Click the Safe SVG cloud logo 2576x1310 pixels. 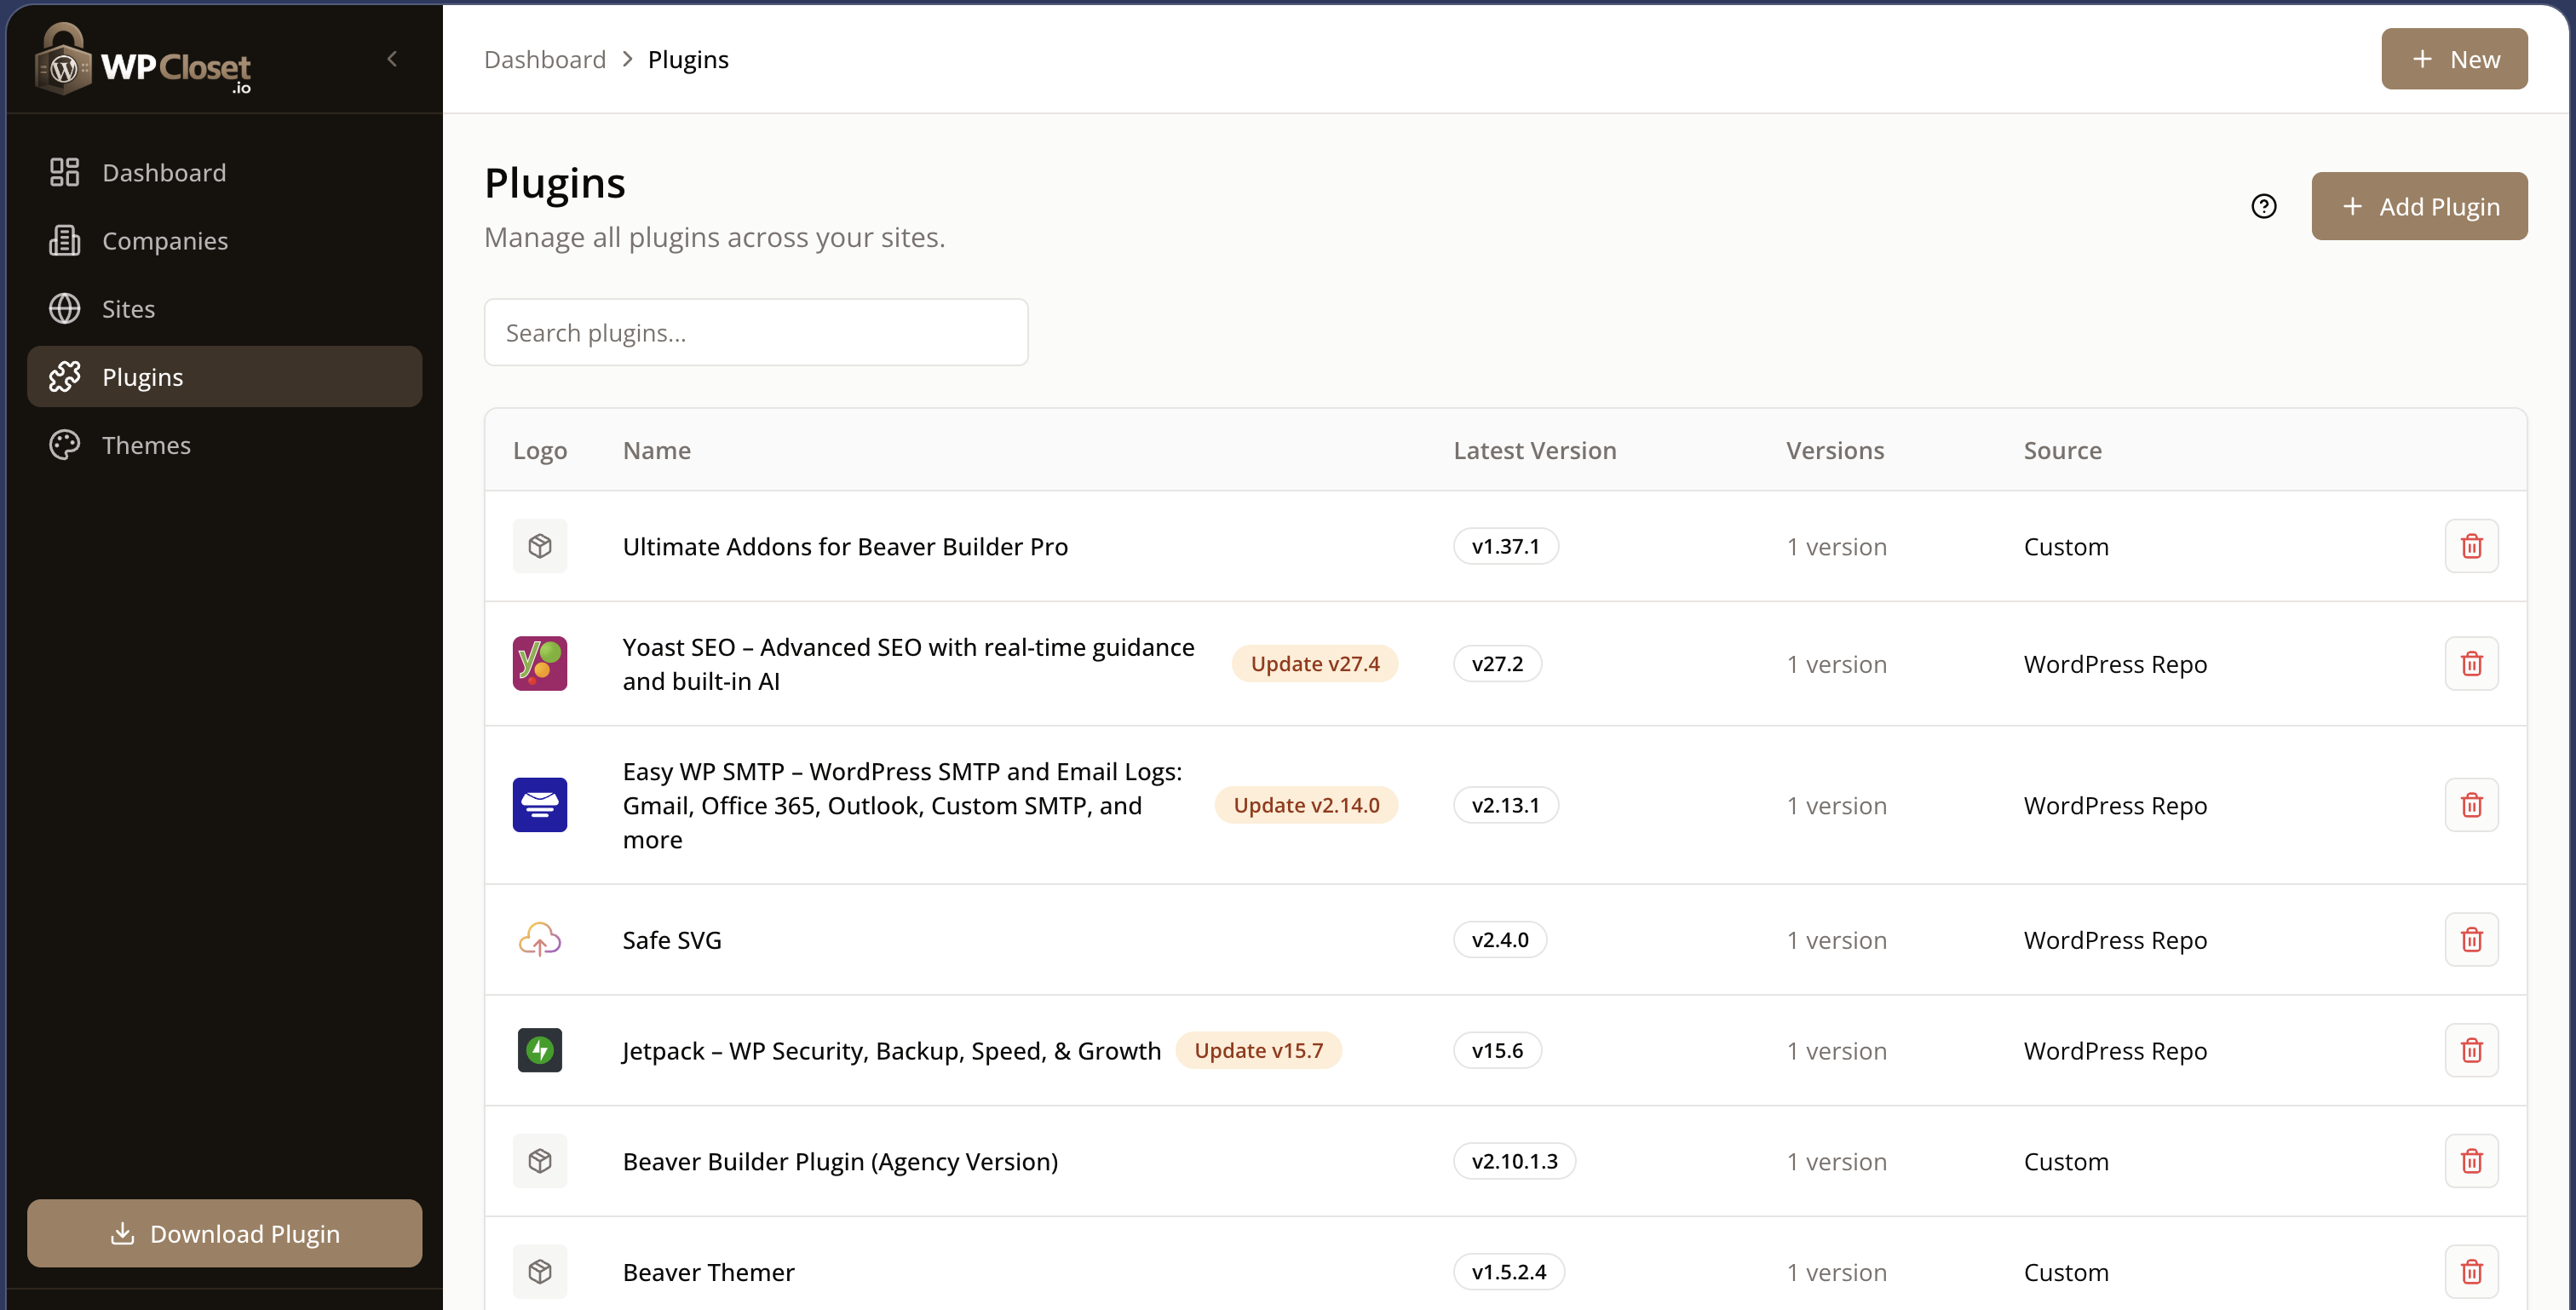point(540,940)
